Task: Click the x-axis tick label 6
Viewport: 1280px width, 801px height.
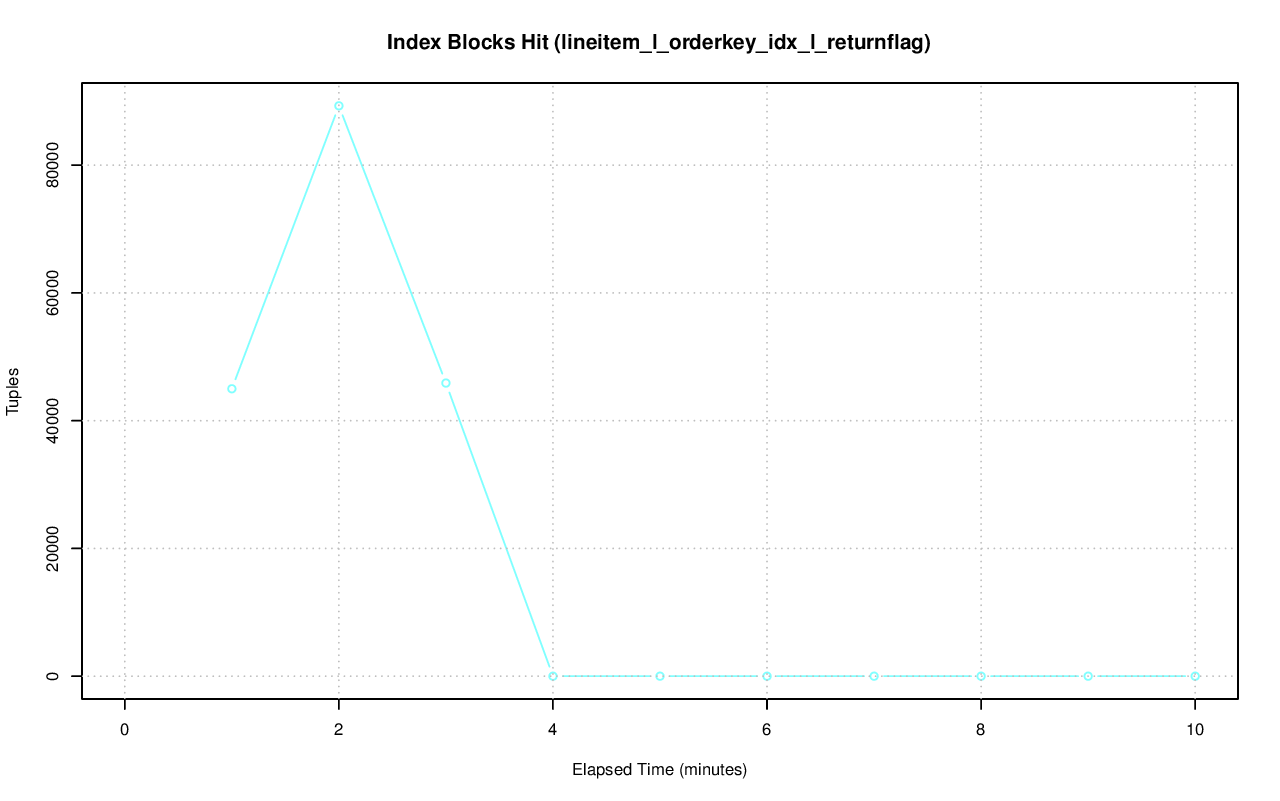Action: click(x=767, y=730)
